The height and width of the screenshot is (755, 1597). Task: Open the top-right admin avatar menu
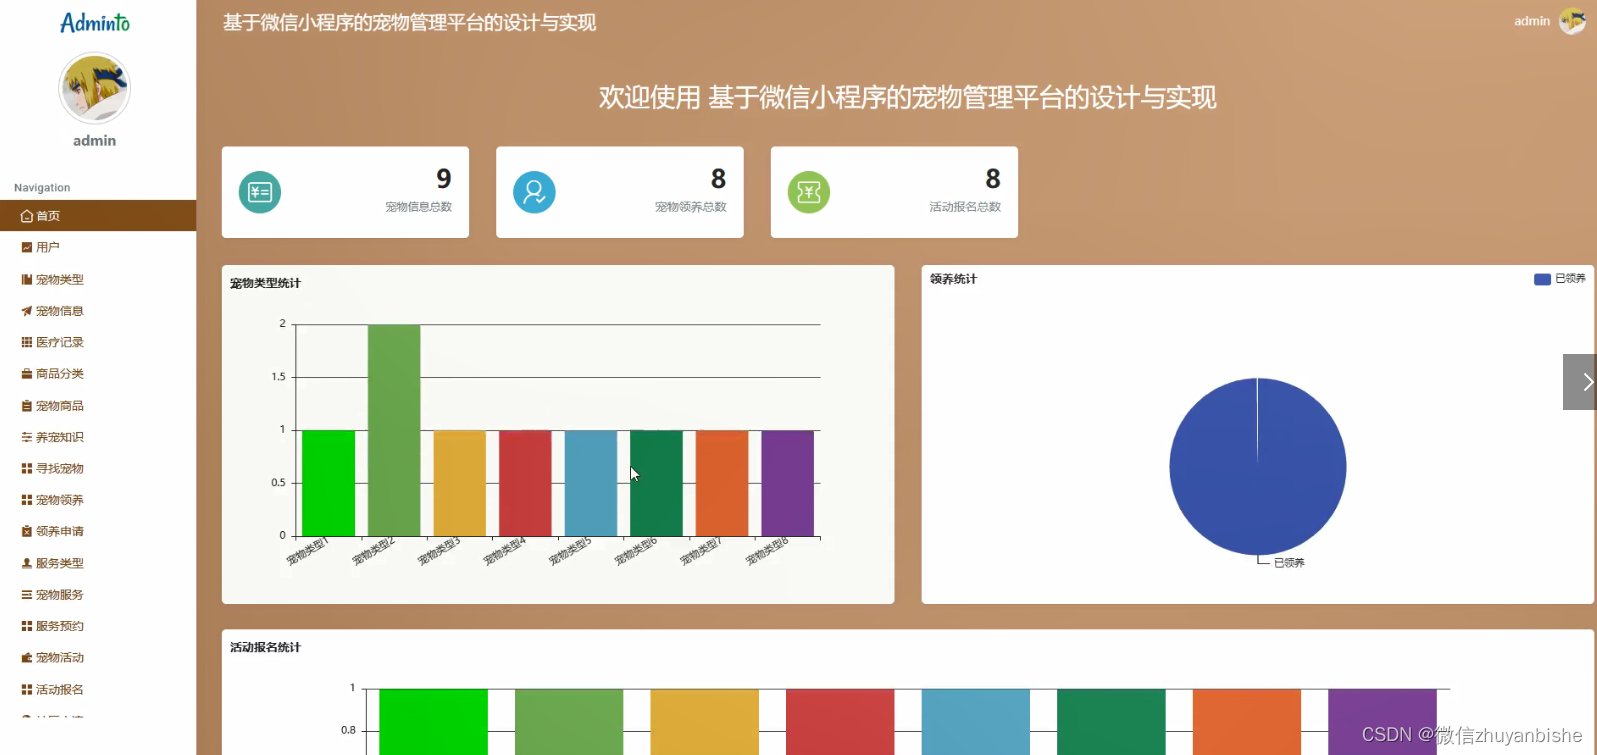click(1572, 21)
